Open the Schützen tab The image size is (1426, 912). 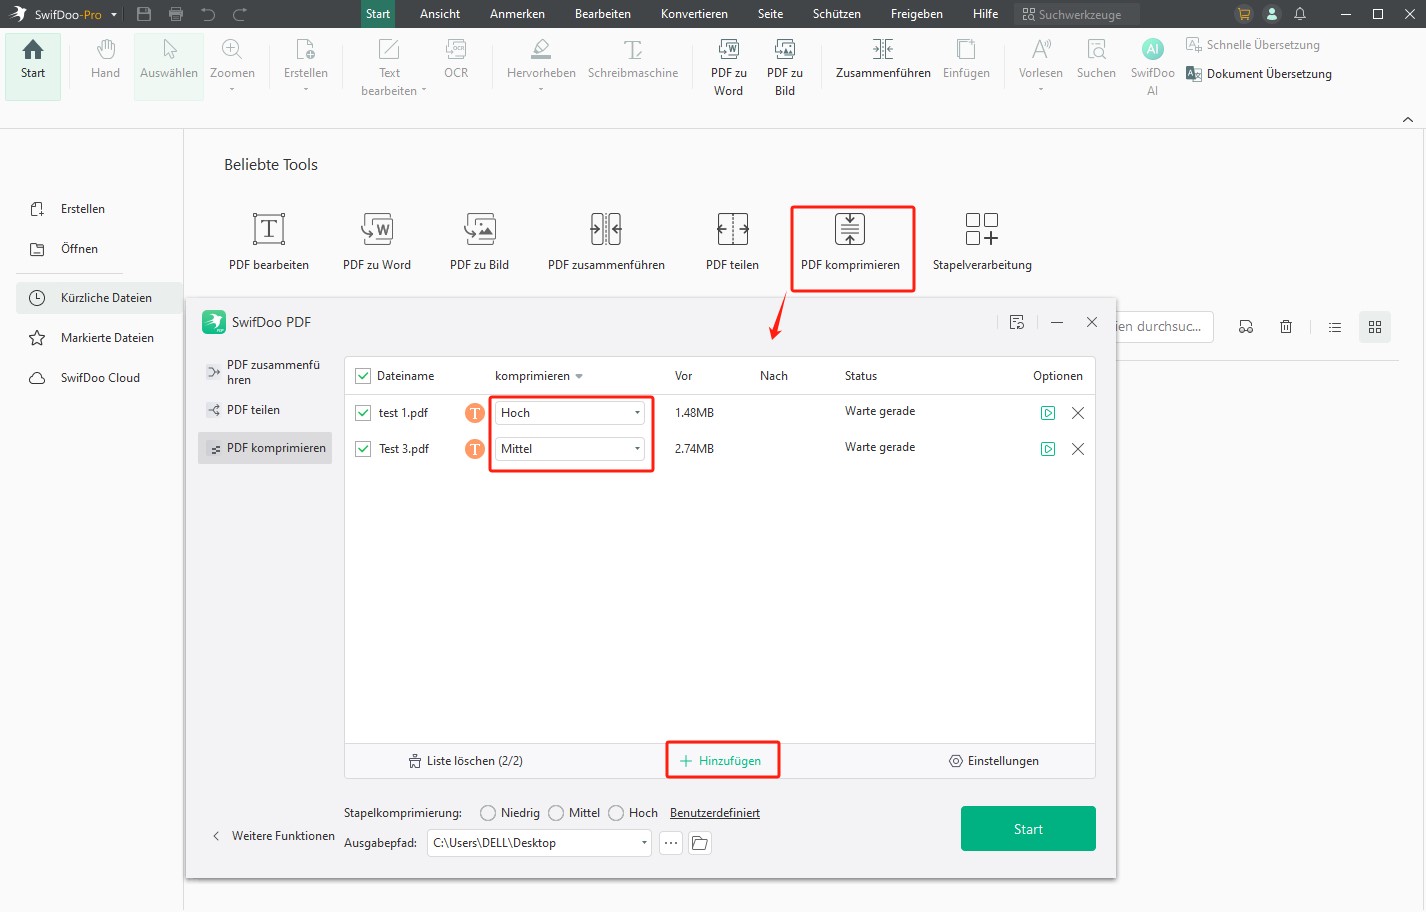(x=837, y=14)
